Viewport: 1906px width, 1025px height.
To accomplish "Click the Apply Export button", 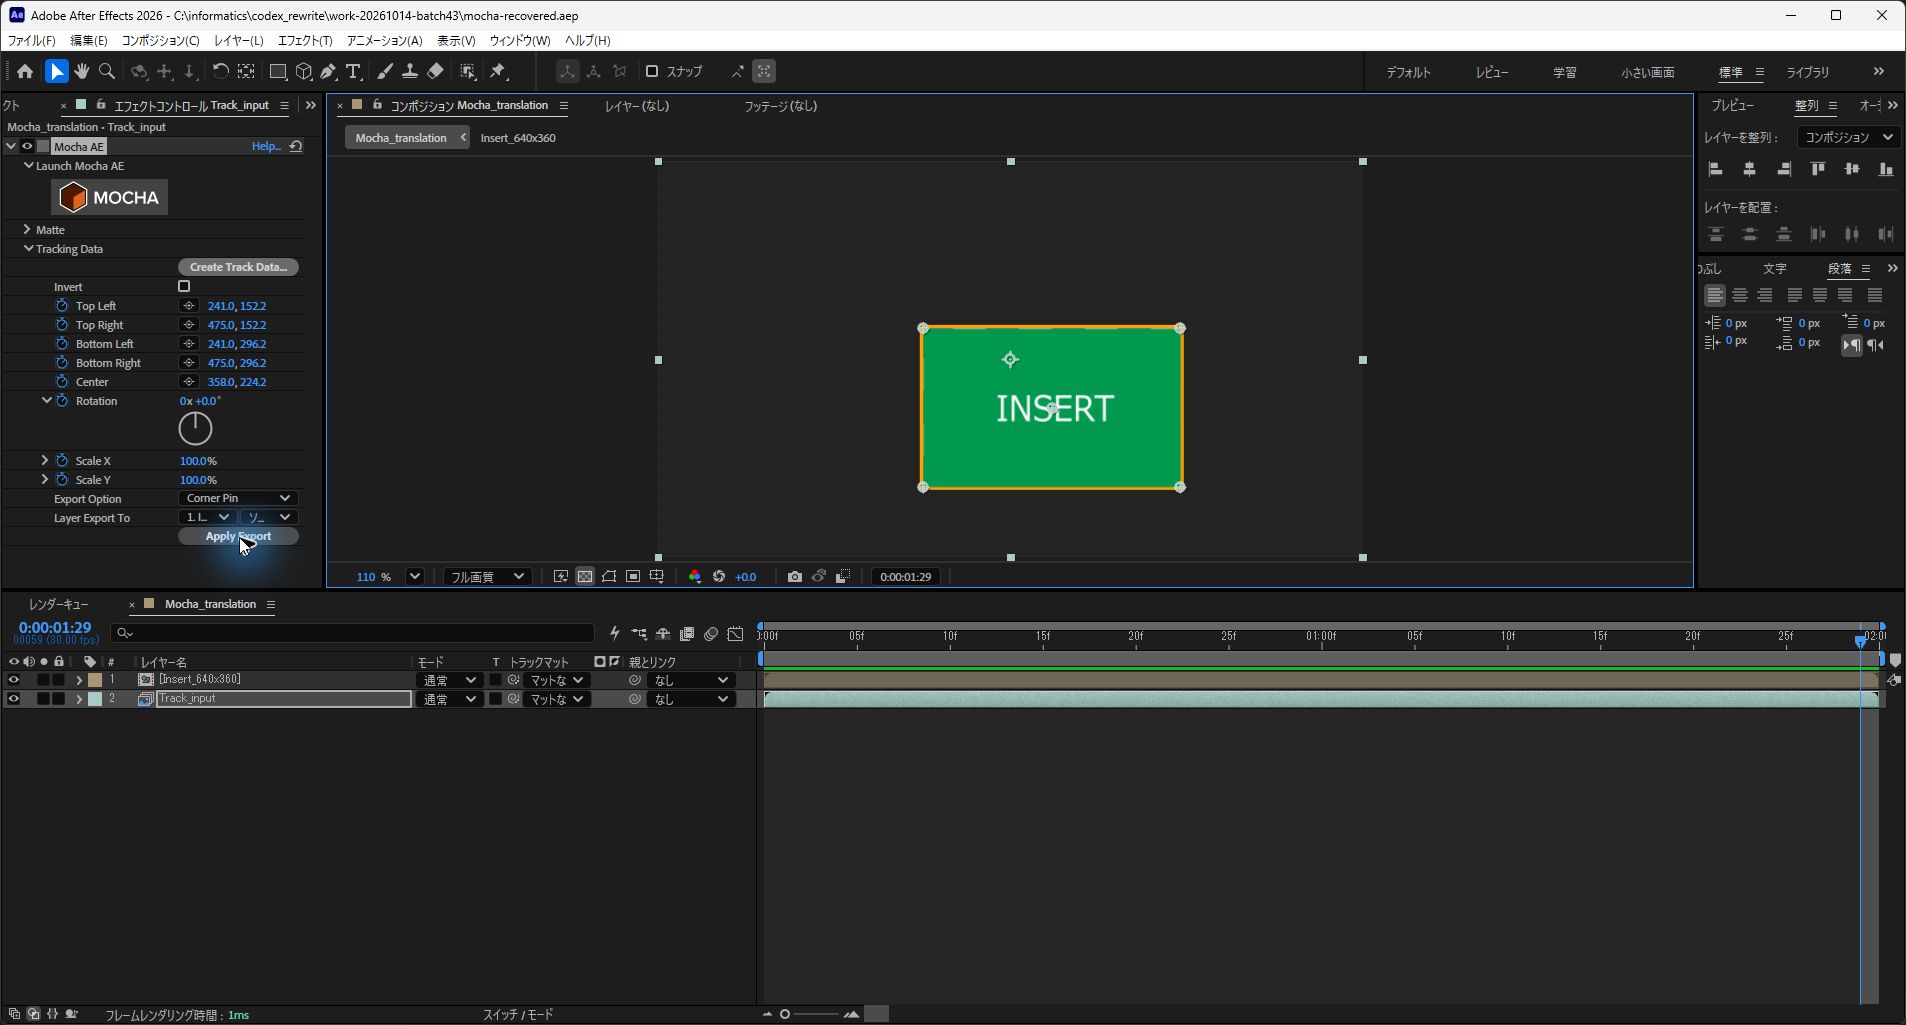I will click(x=238, y=536).
